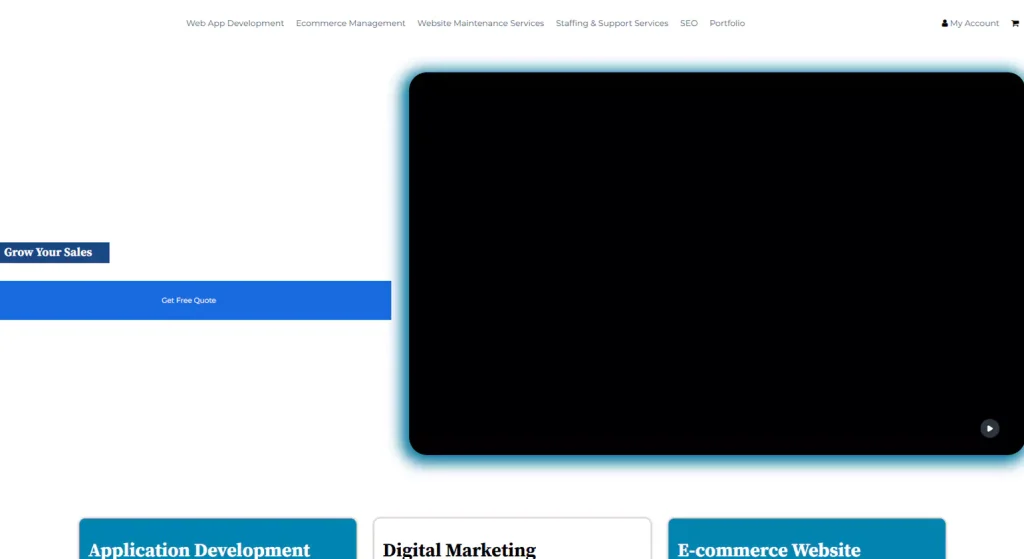
Task: Play the hero video
Action: 989,428
